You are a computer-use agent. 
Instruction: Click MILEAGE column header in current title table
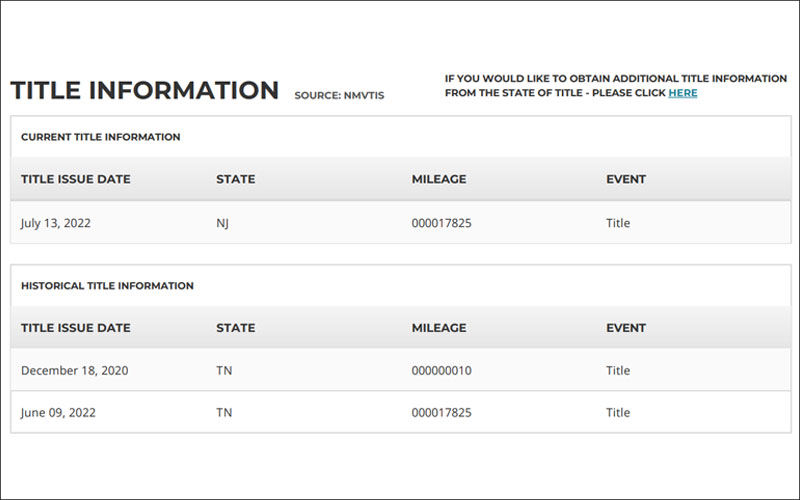click(439, 179)
